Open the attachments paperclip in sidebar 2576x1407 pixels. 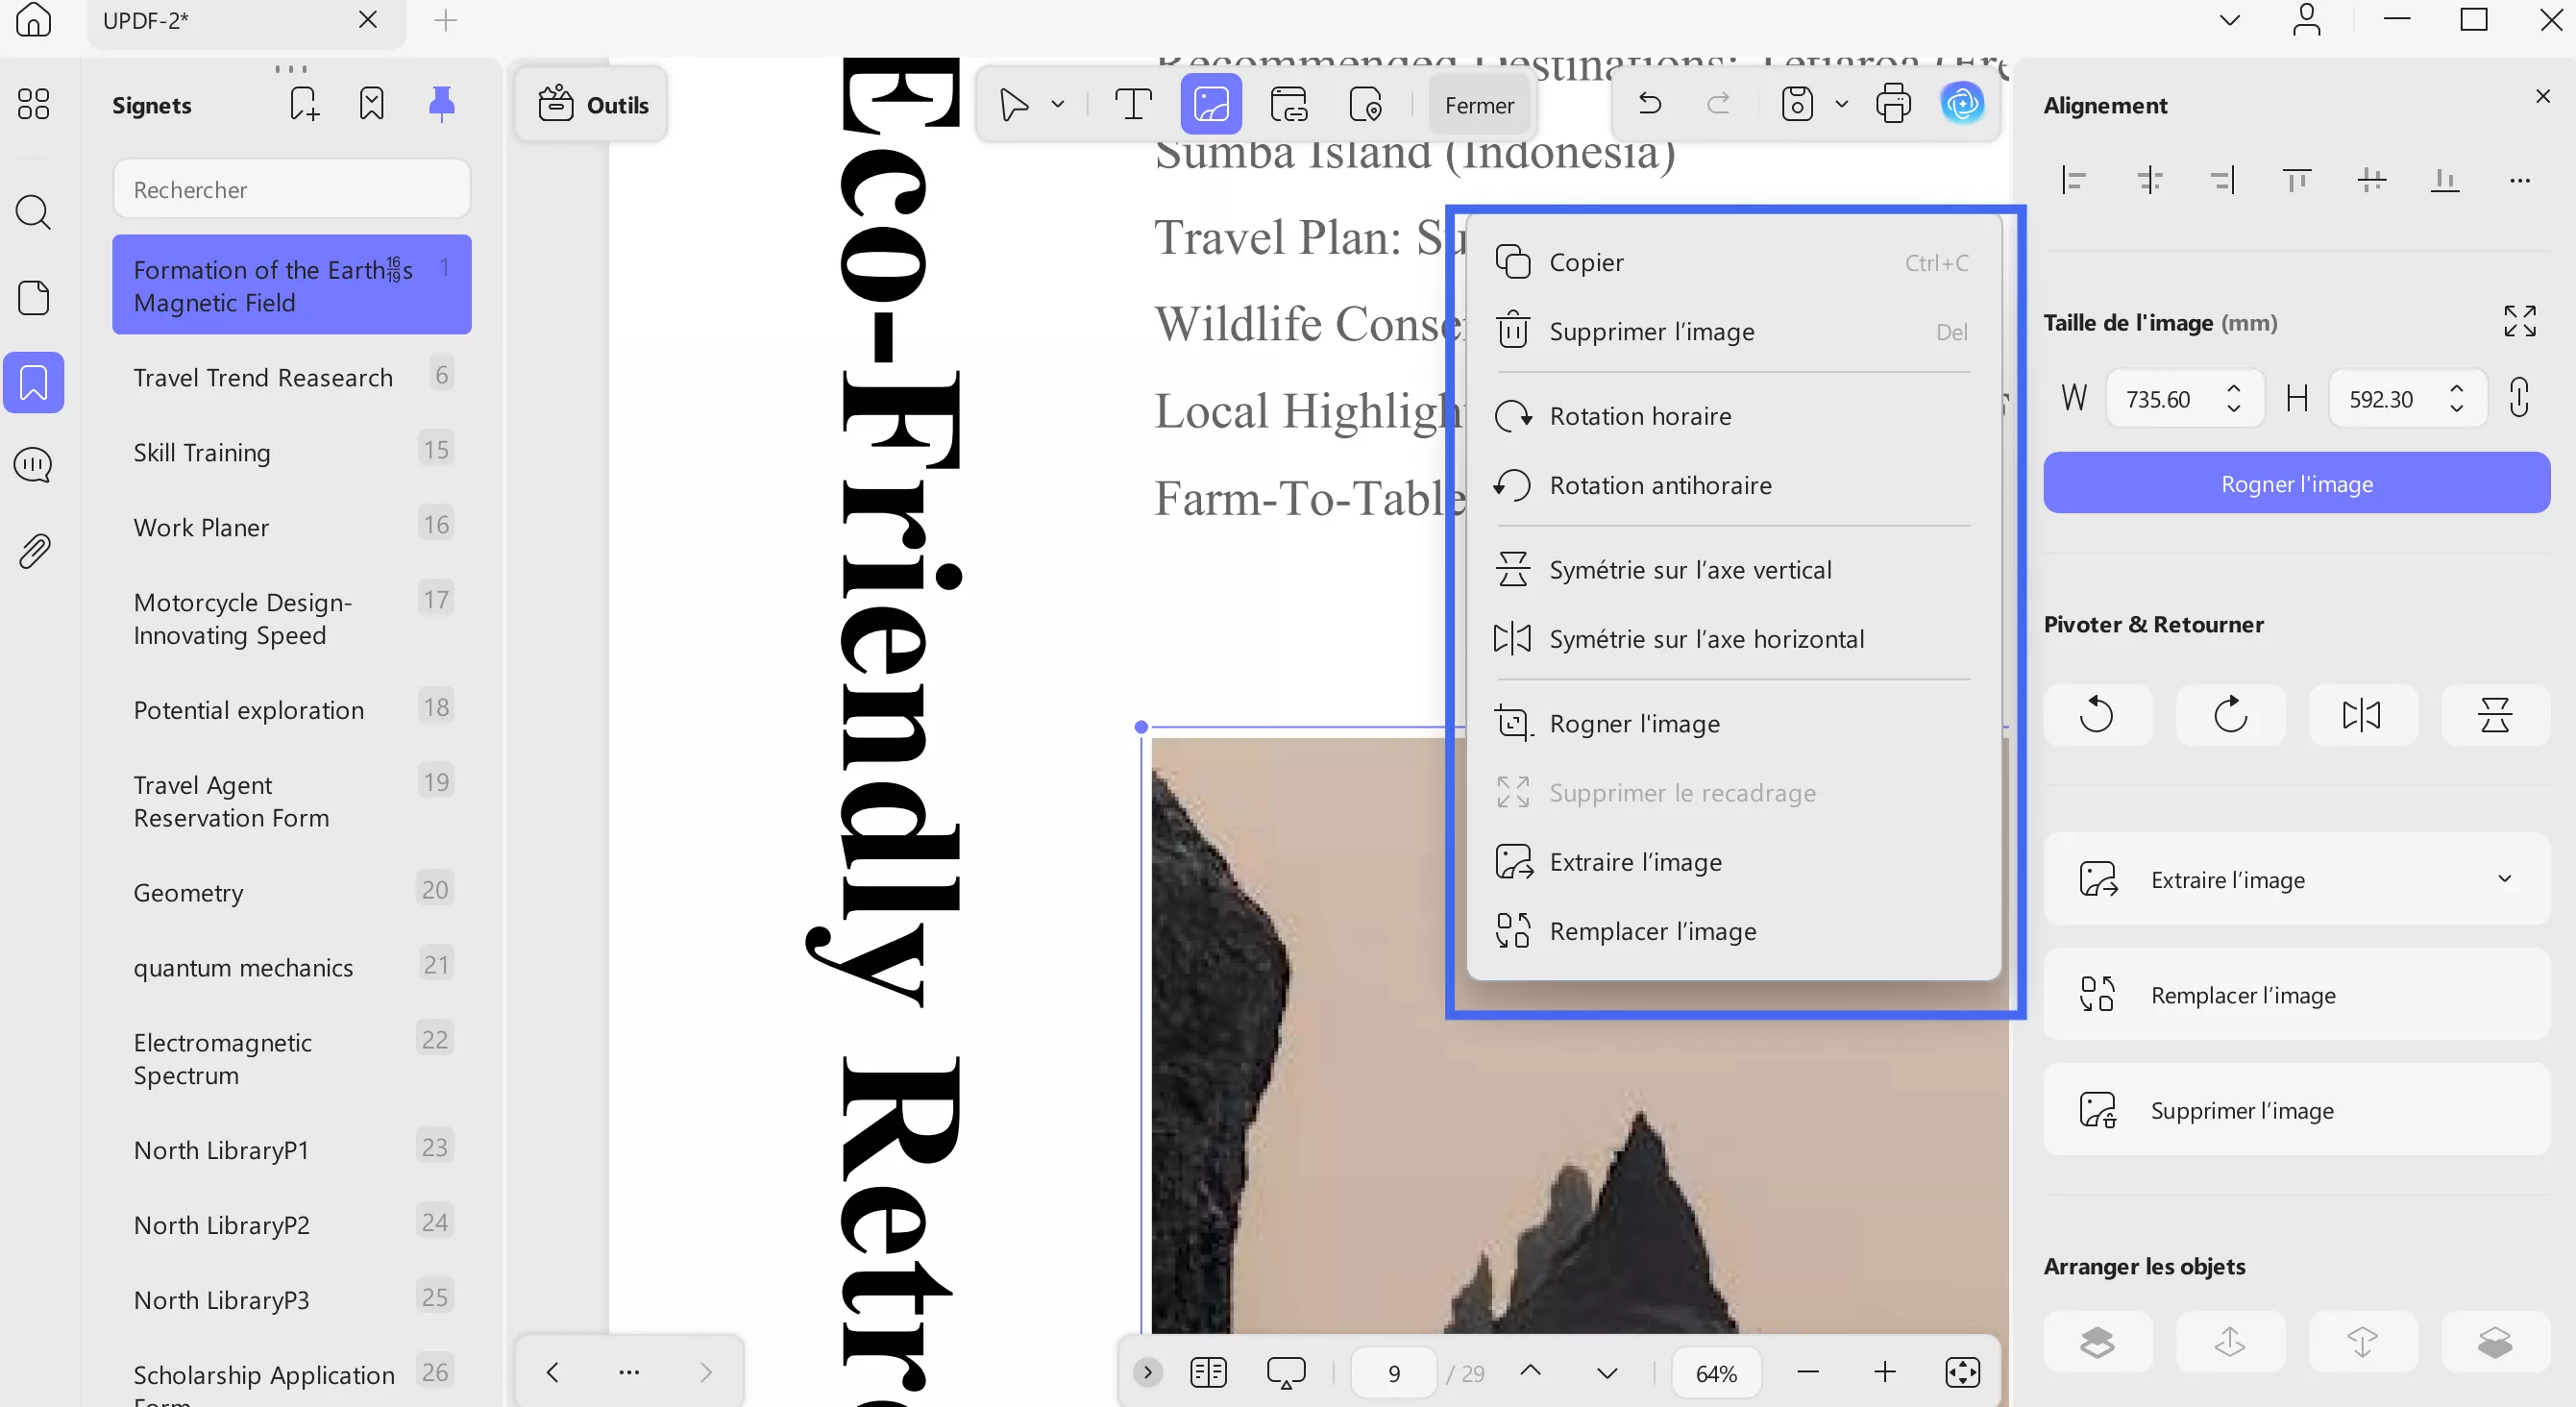[34, 551]
